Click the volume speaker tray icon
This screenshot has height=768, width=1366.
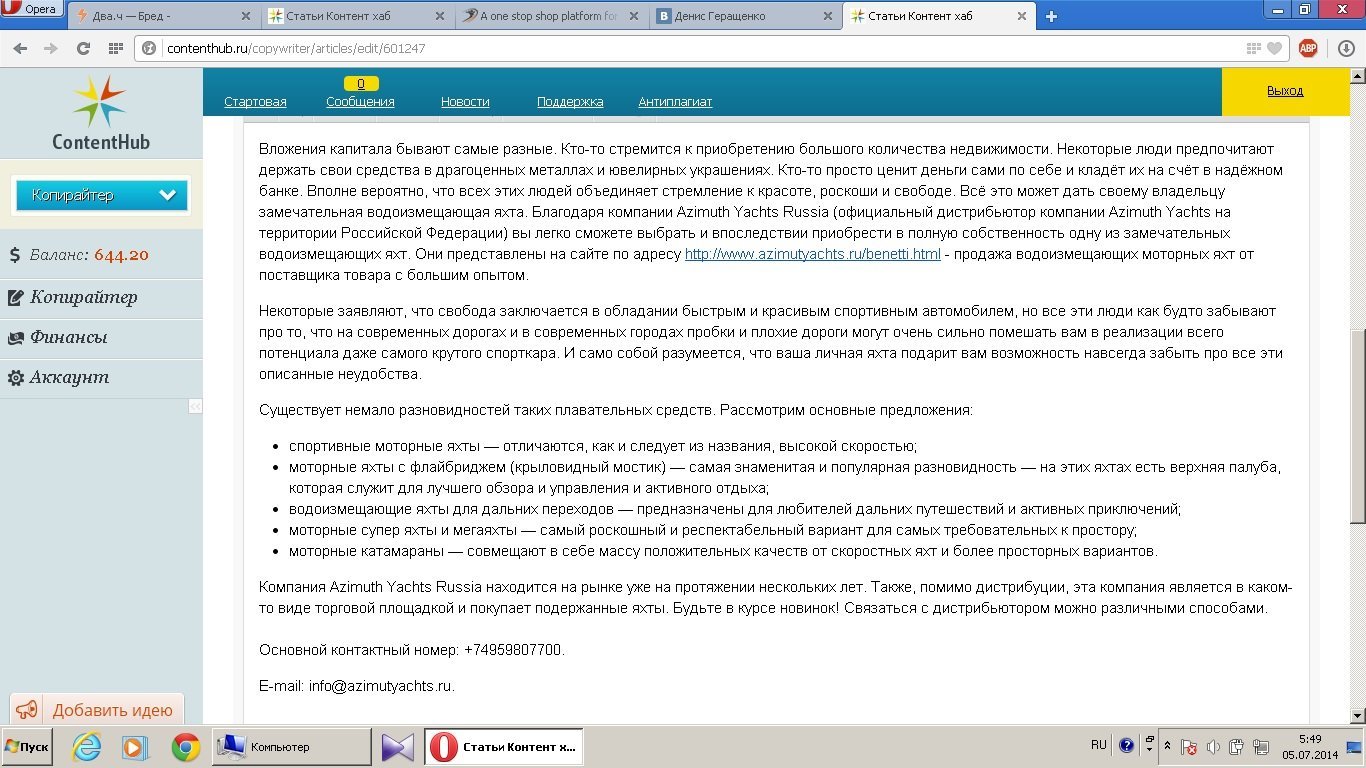pos(1213,747)
